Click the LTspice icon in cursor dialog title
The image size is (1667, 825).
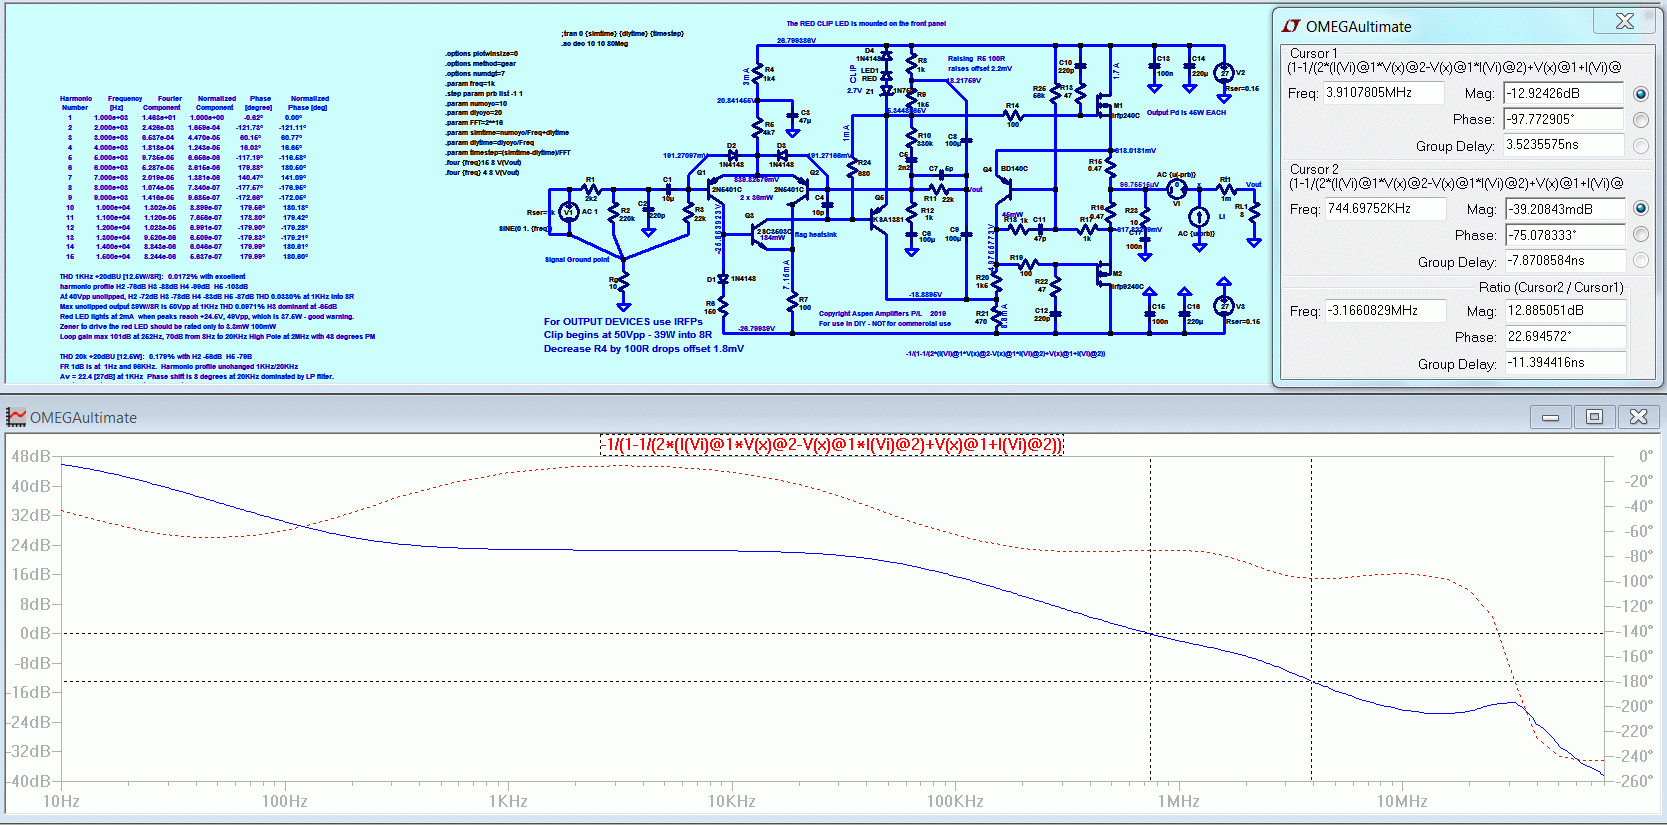pyautogui.click(x=1291, y=26)
